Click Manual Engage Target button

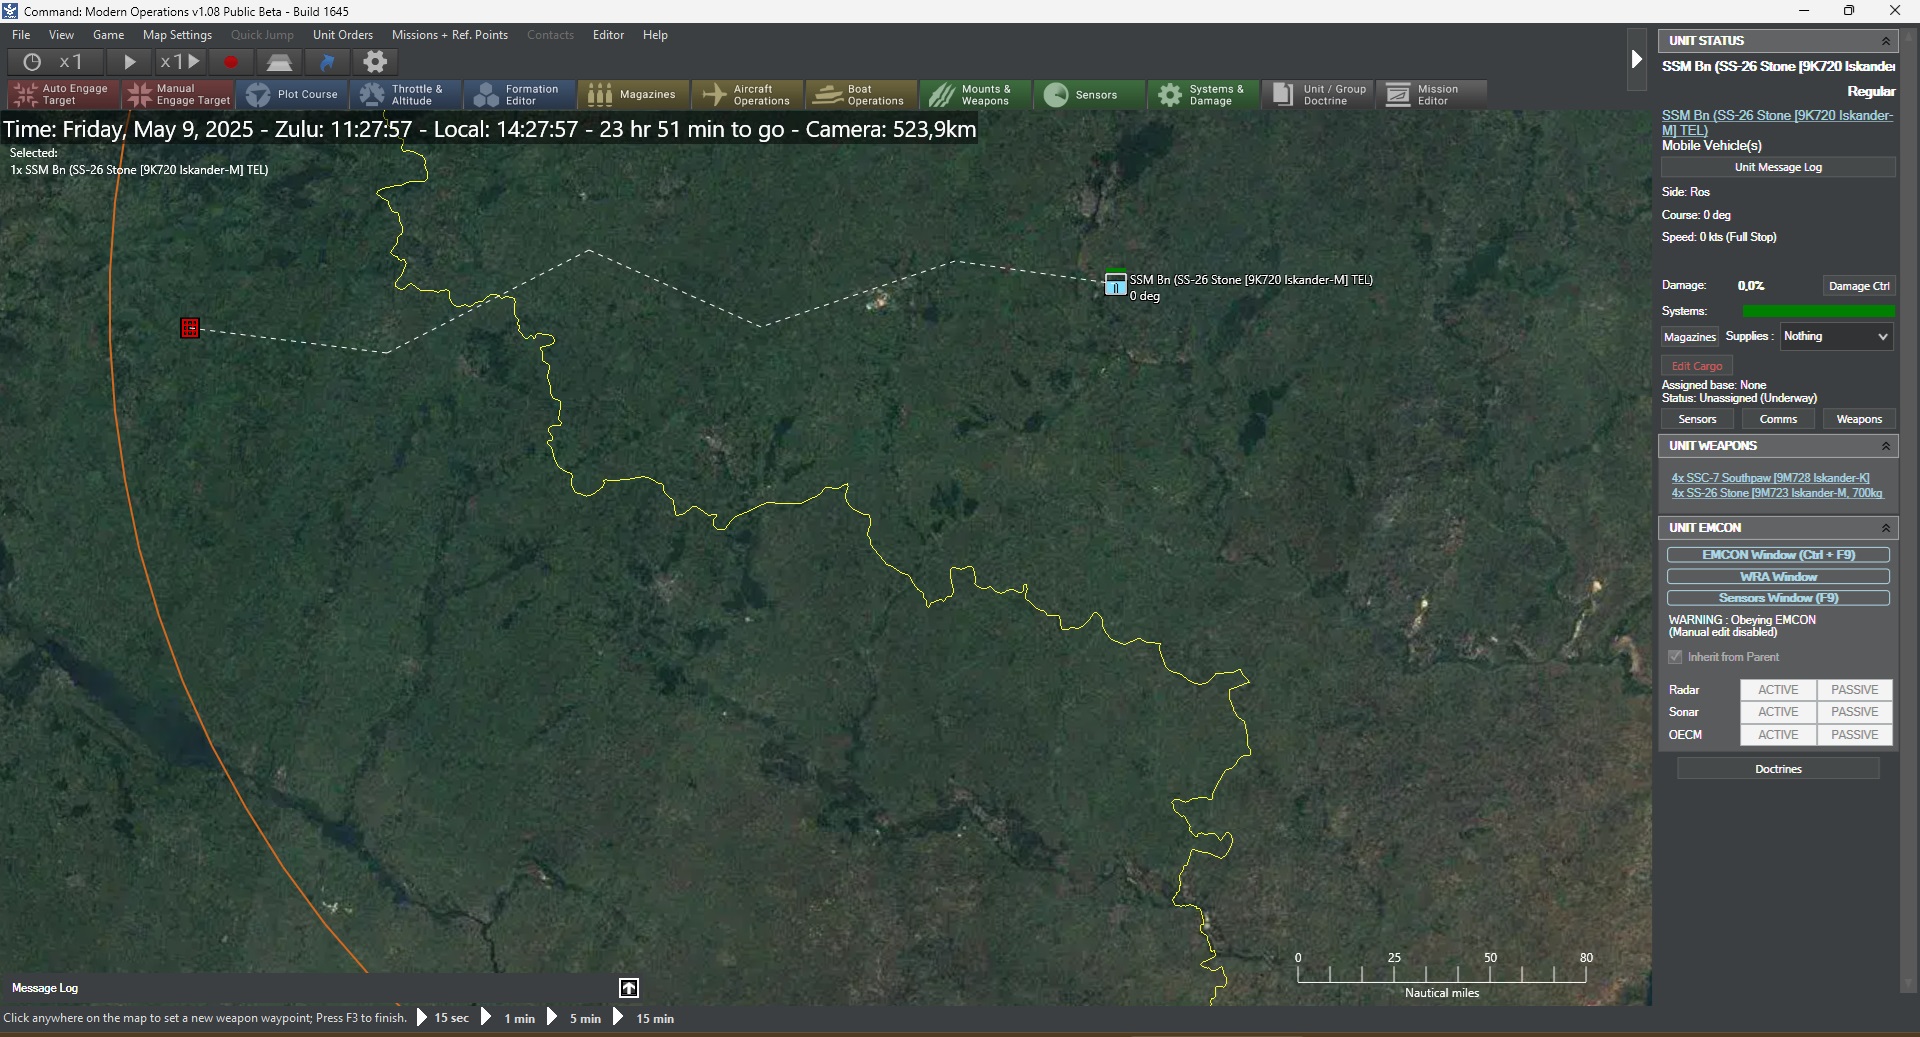click(x=178, y=94)
